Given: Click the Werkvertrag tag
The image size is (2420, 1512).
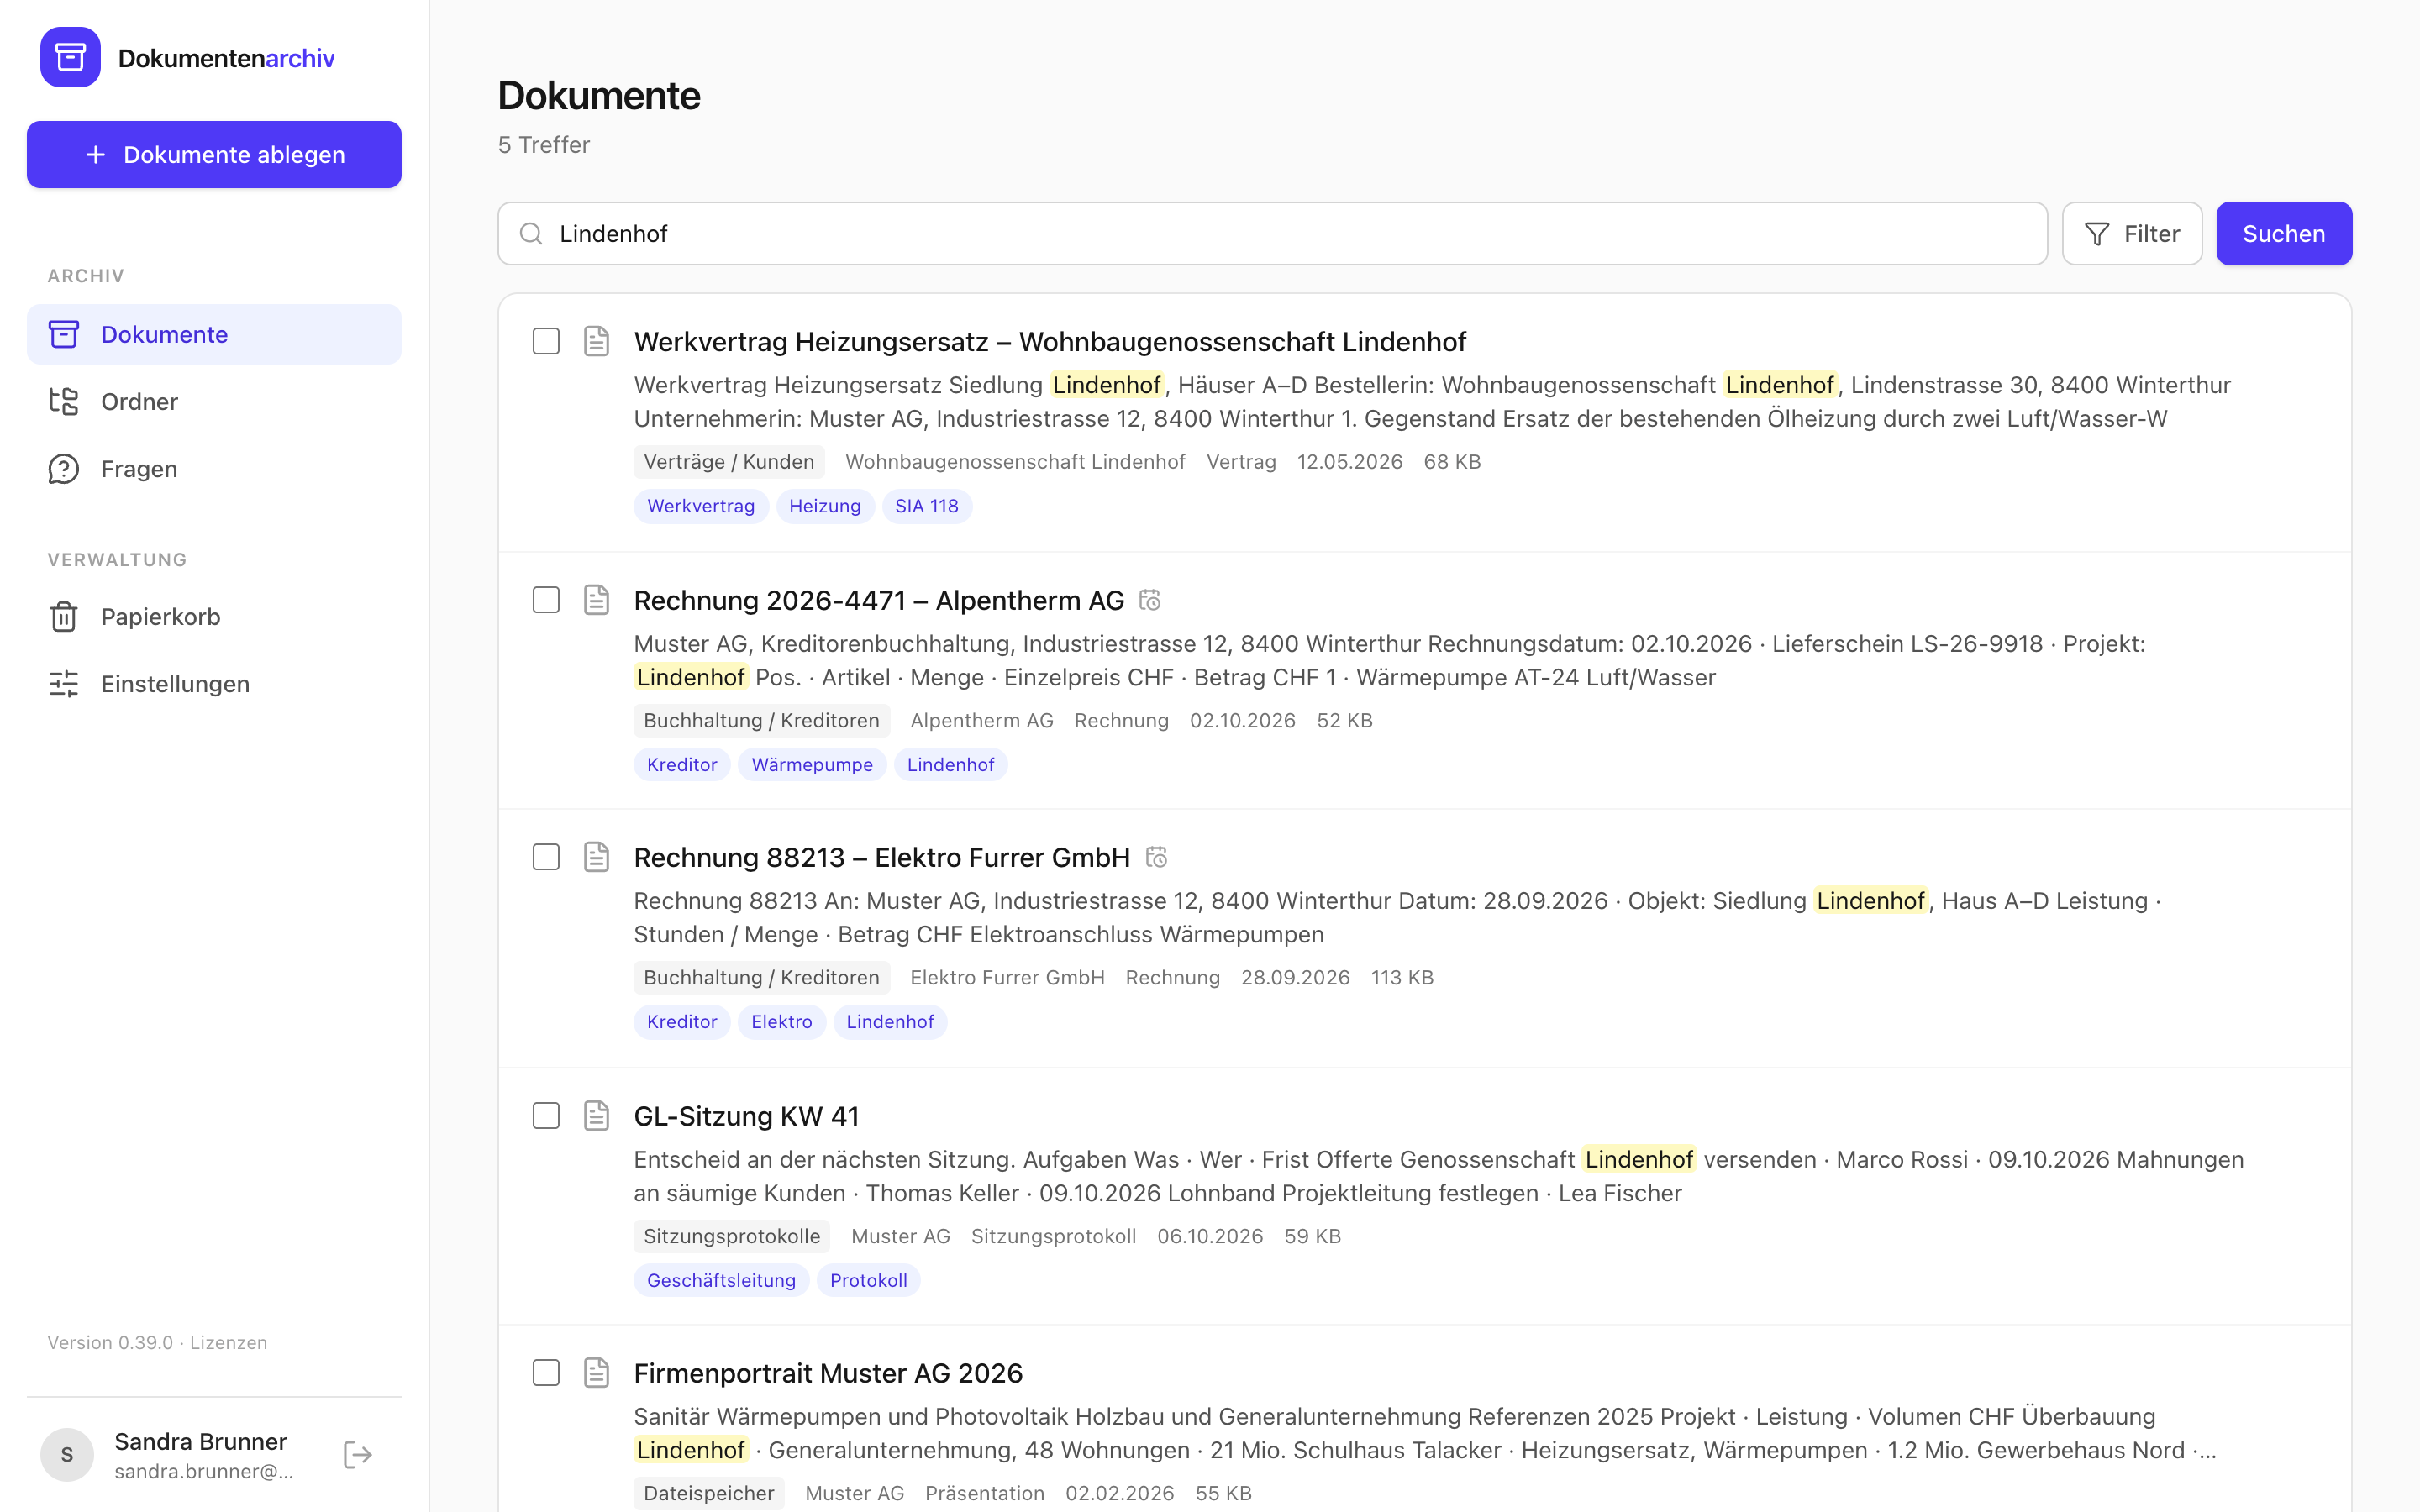Looking at the screenshot, I should 701,506.
